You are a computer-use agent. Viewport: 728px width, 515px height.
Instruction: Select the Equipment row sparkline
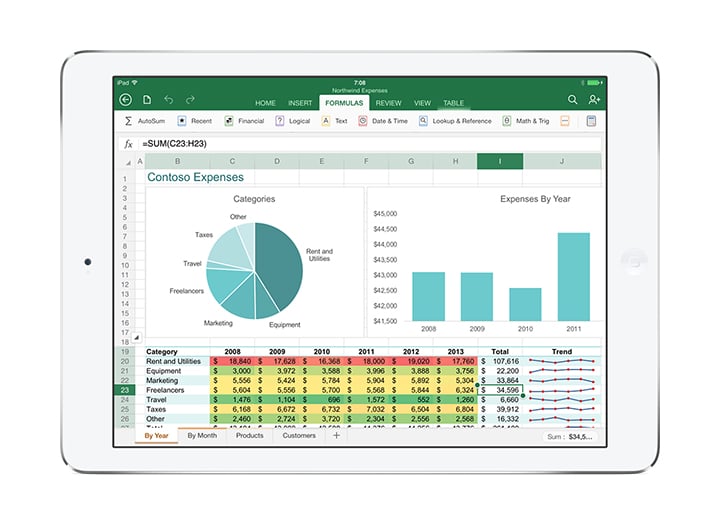pyautogui.click(x=562, y=371)
